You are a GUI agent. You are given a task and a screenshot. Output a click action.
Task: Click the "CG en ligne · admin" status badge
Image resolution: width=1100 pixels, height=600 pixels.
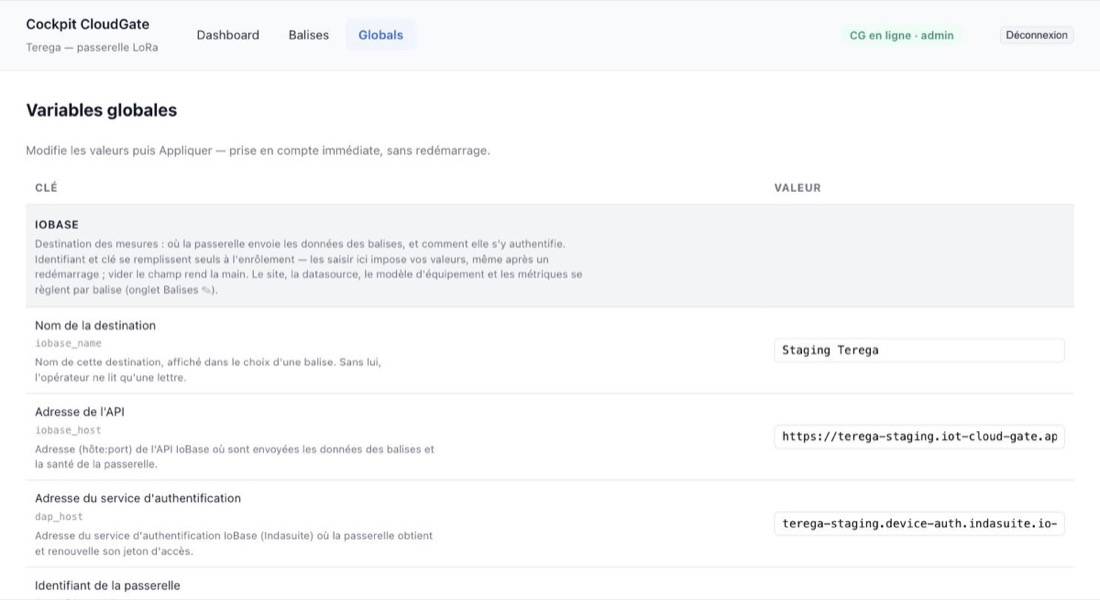[901, 35]
